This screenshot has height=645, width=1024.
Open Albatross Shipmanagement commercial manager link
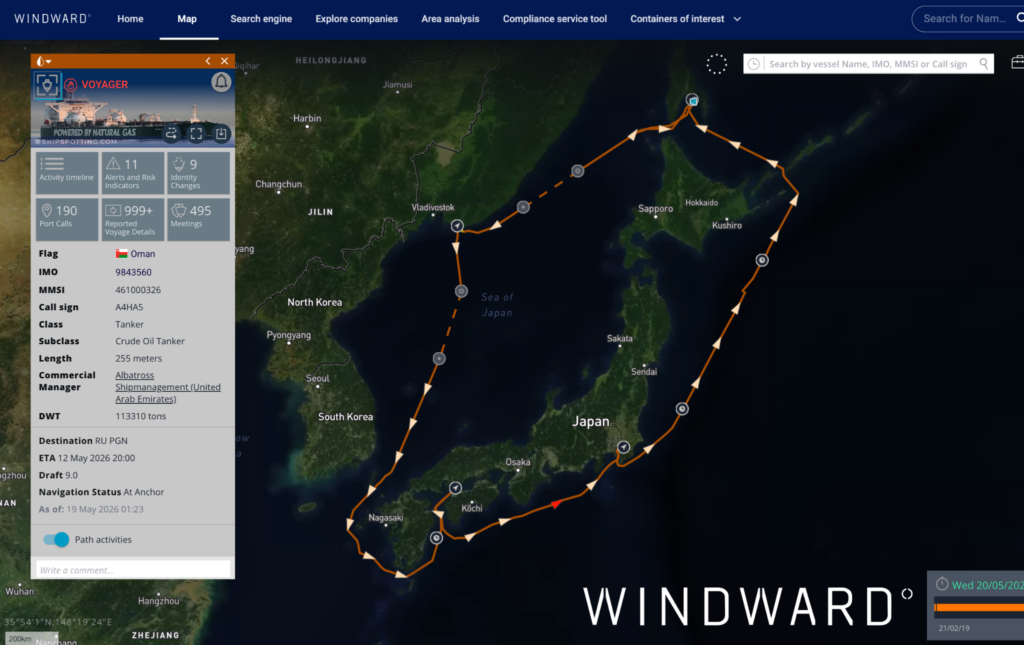point(168,387)
